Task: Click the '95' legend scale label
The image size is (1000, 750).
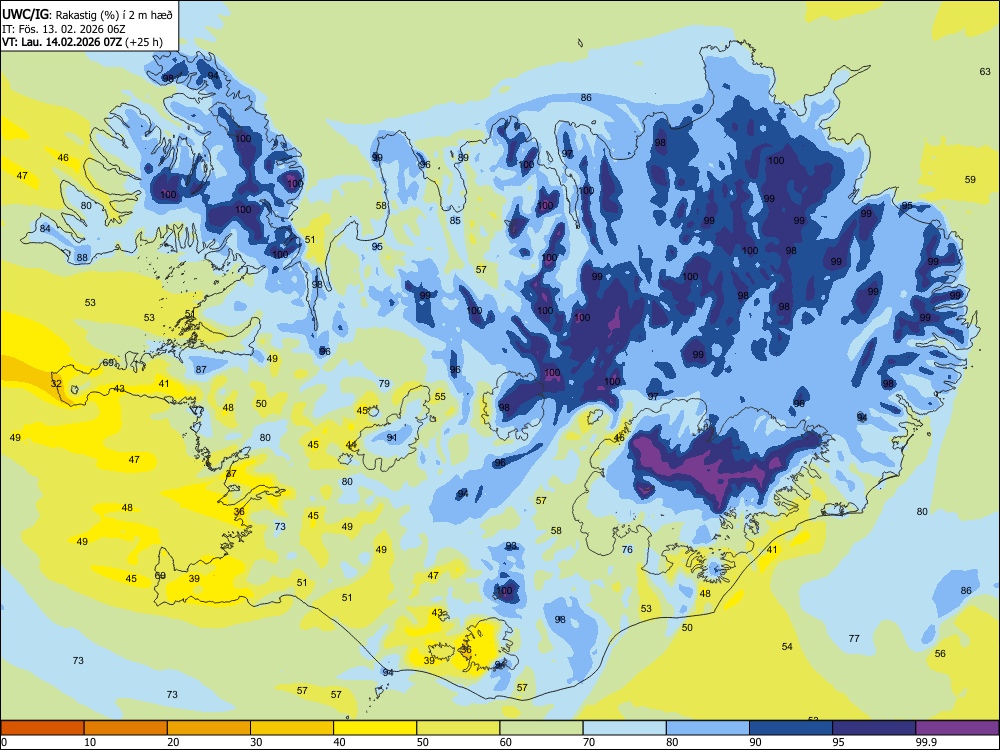Action: click(x=839, y=742)
